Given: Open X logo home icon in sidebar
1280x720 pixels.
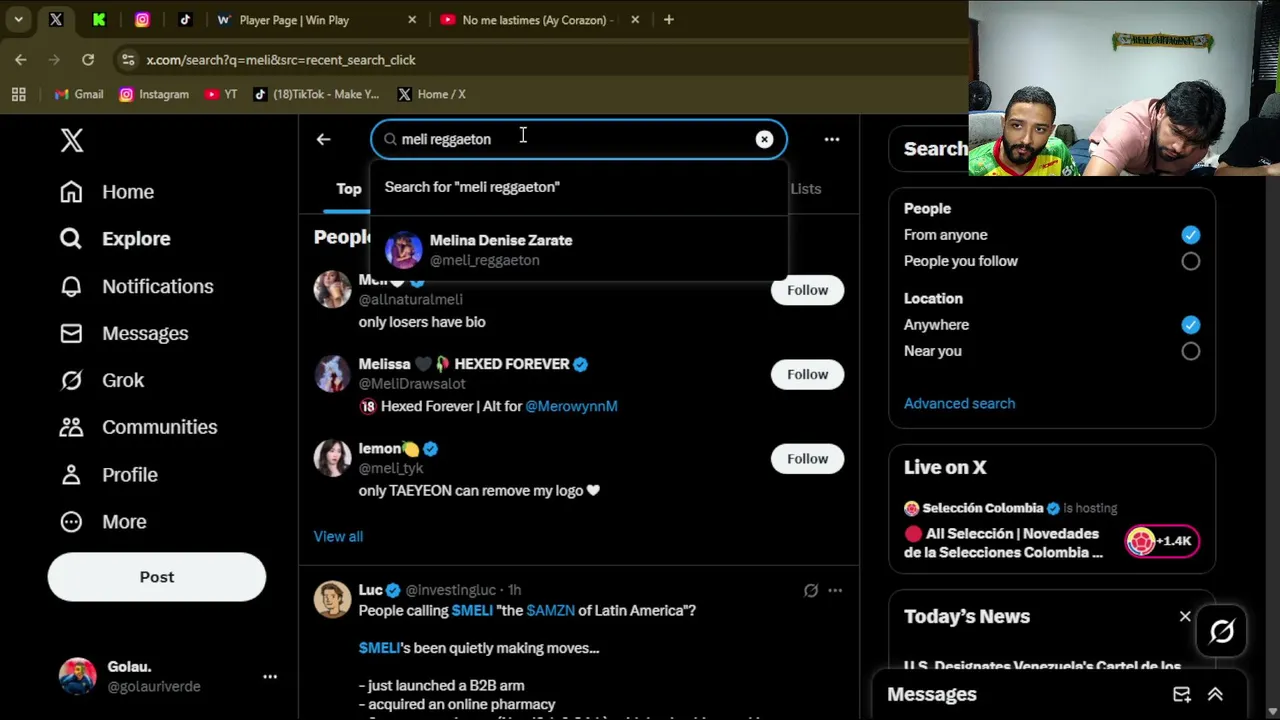Looking at the screenshot, I should coord(71,140).
